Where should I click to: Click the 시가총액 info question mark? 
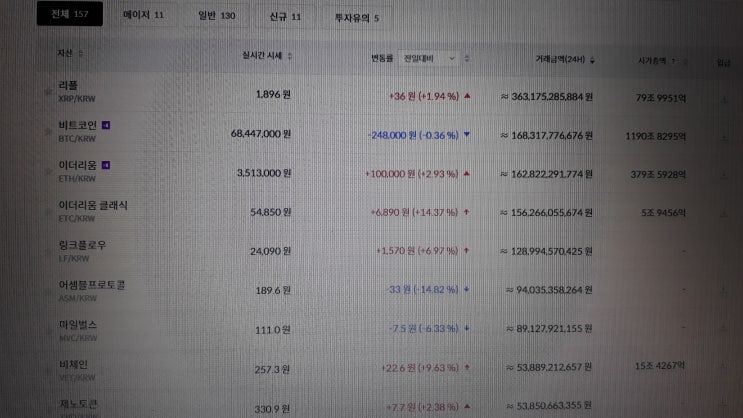point(673,61)
